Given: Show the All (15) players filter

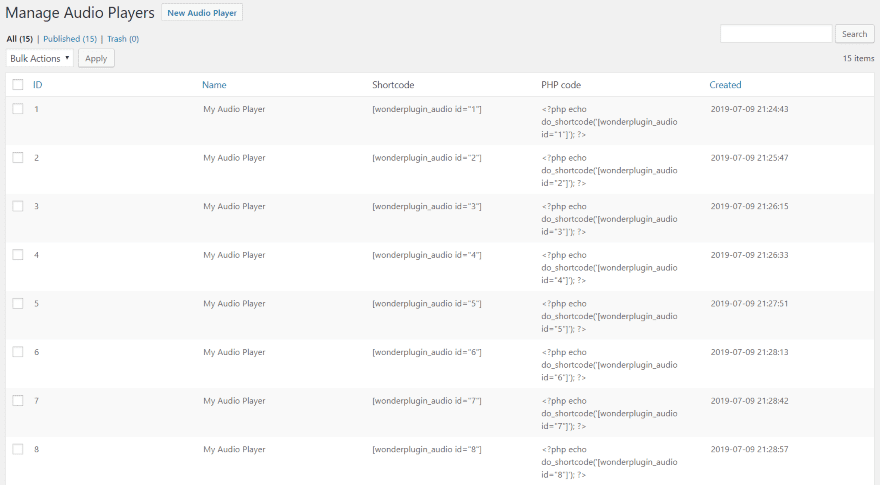Looking at the screenshot, I should (19, 39).
